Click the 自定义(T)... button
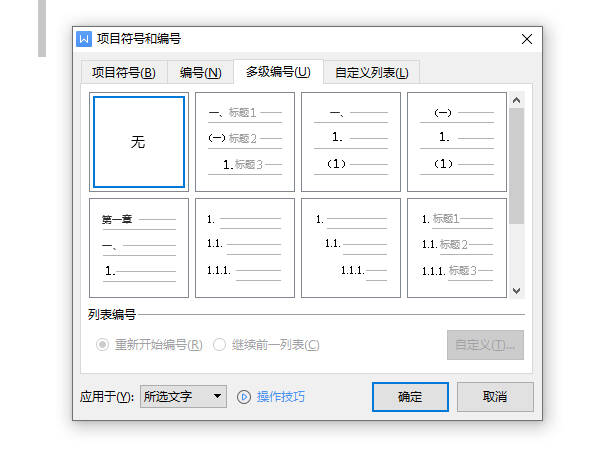 [485, 345]
